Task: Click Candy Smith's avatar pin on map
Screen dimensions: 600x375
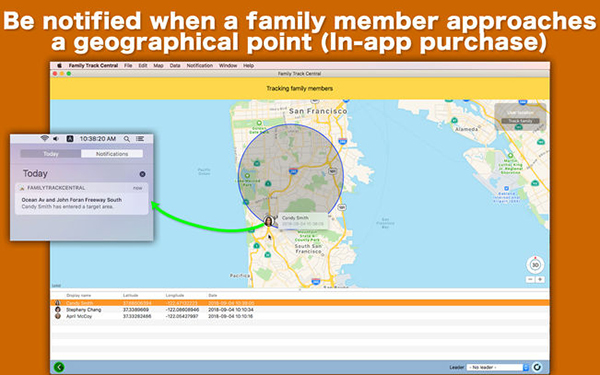Action: (269, 221)
